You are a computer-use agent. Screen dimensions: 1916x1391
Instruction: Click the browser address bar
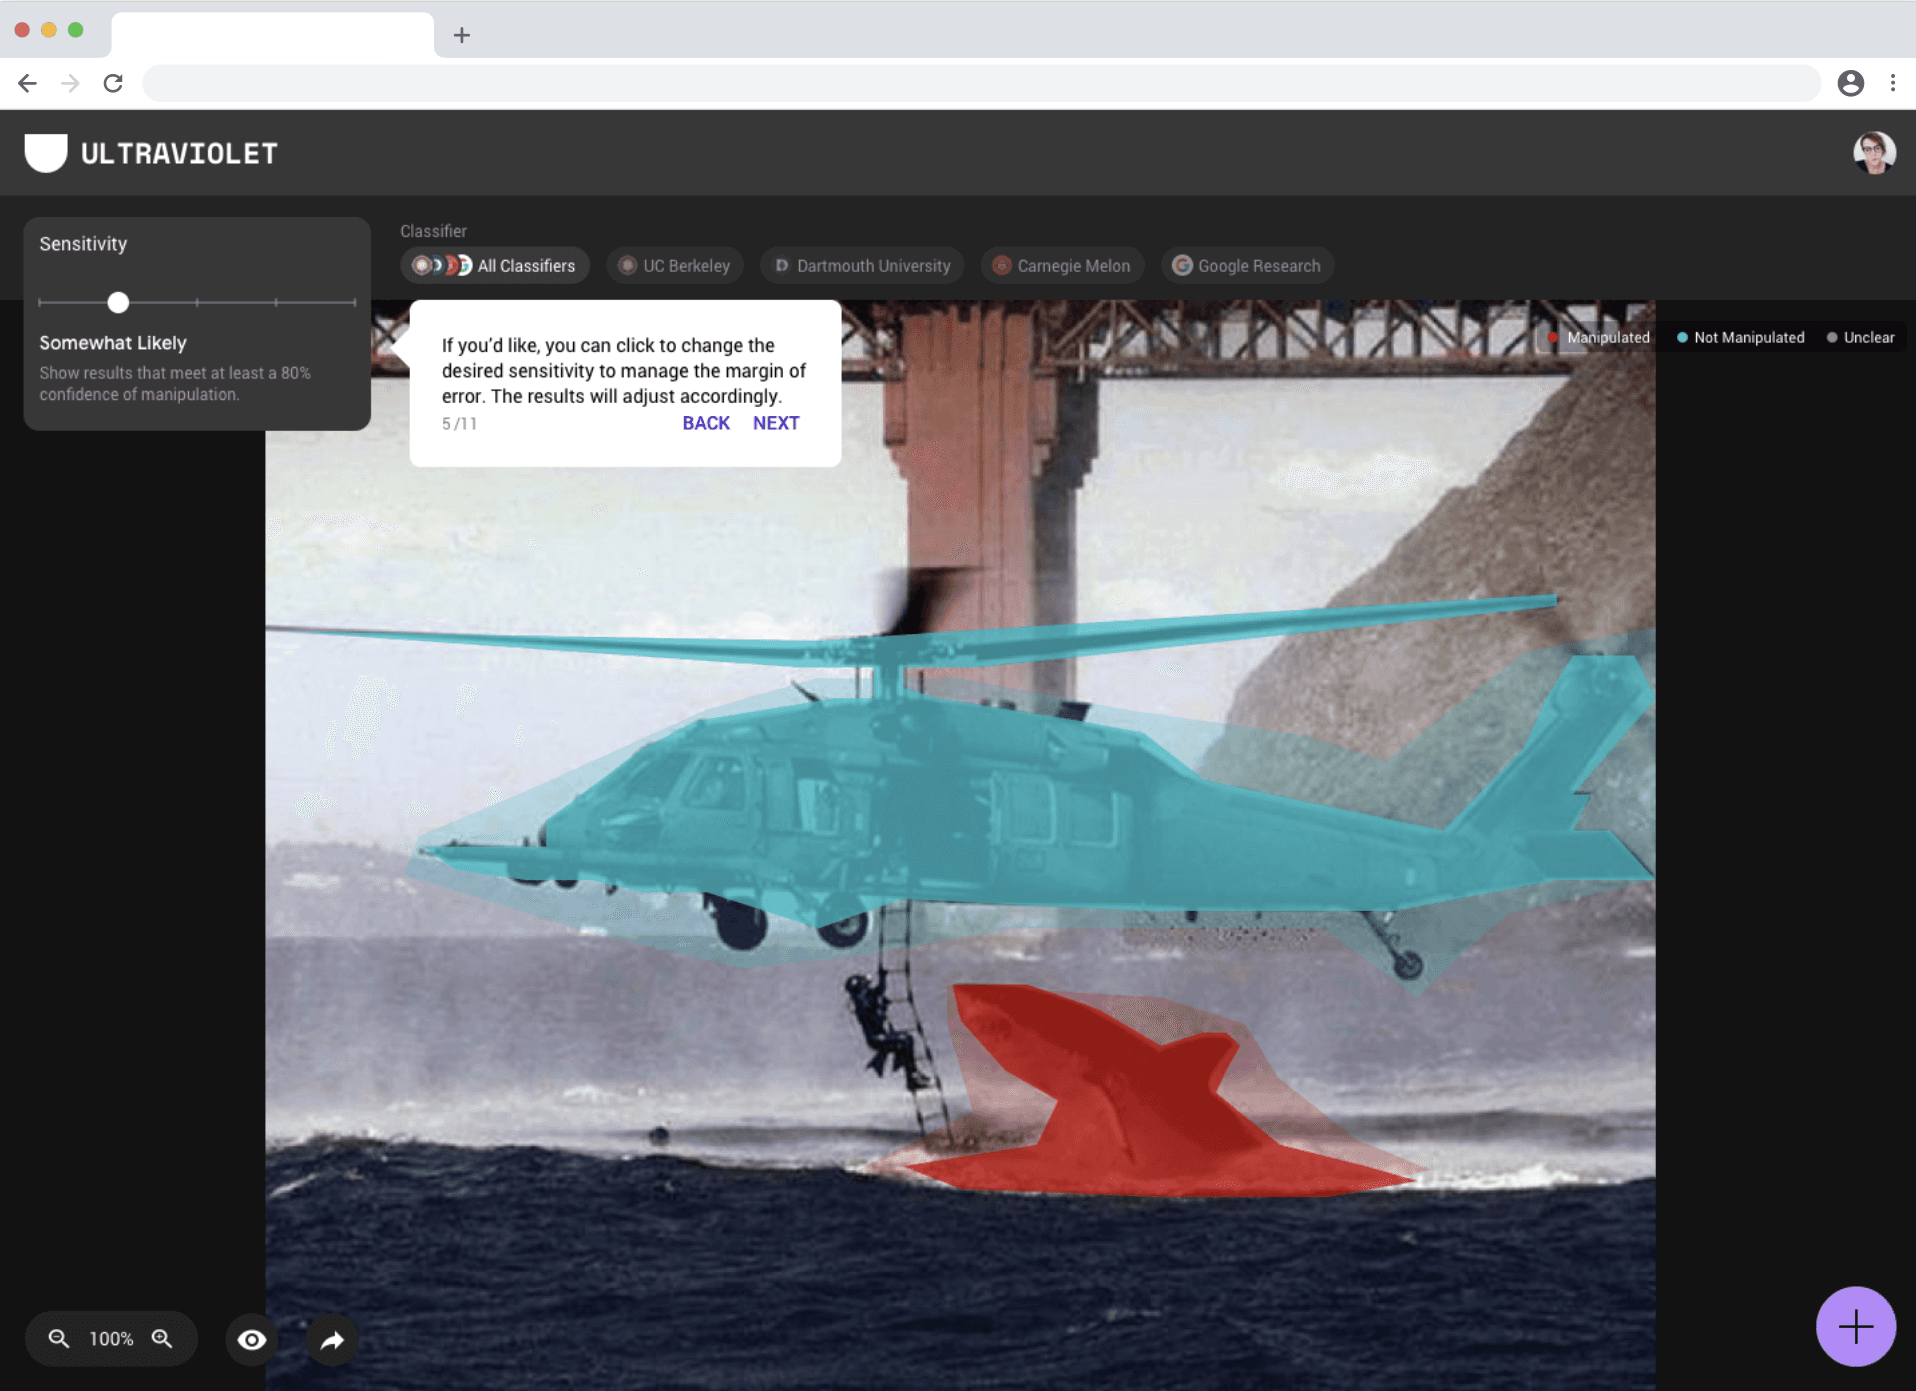click(x=980, y=83)
